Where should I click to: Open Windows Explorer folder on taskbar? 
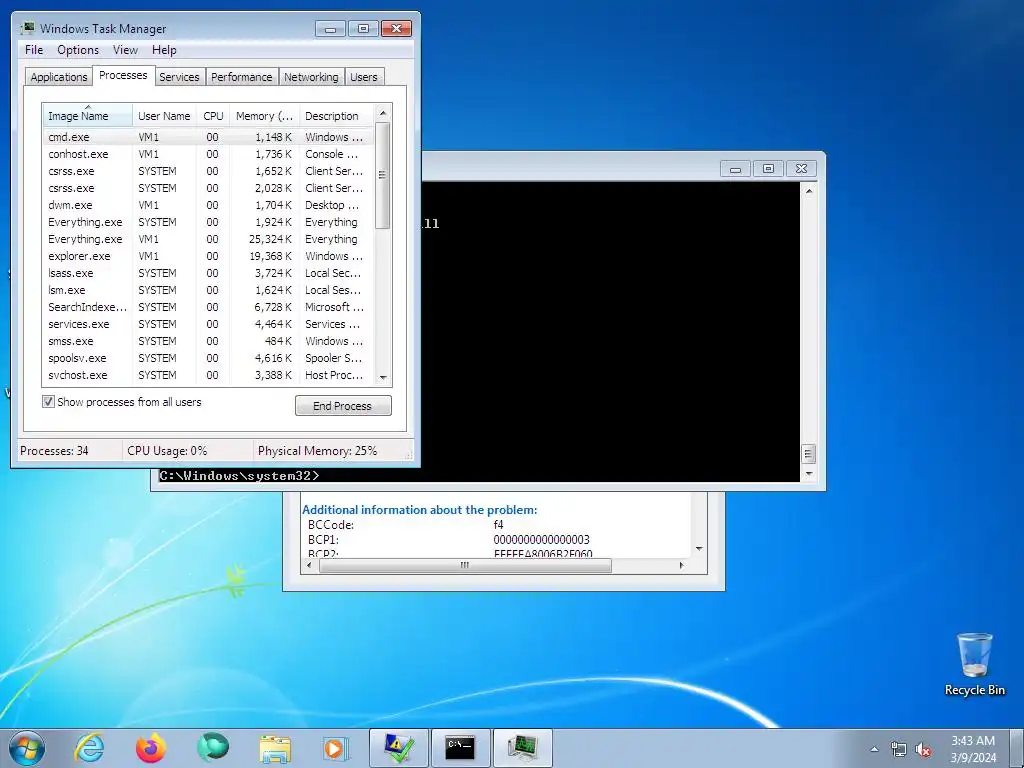tap(275, 748)
